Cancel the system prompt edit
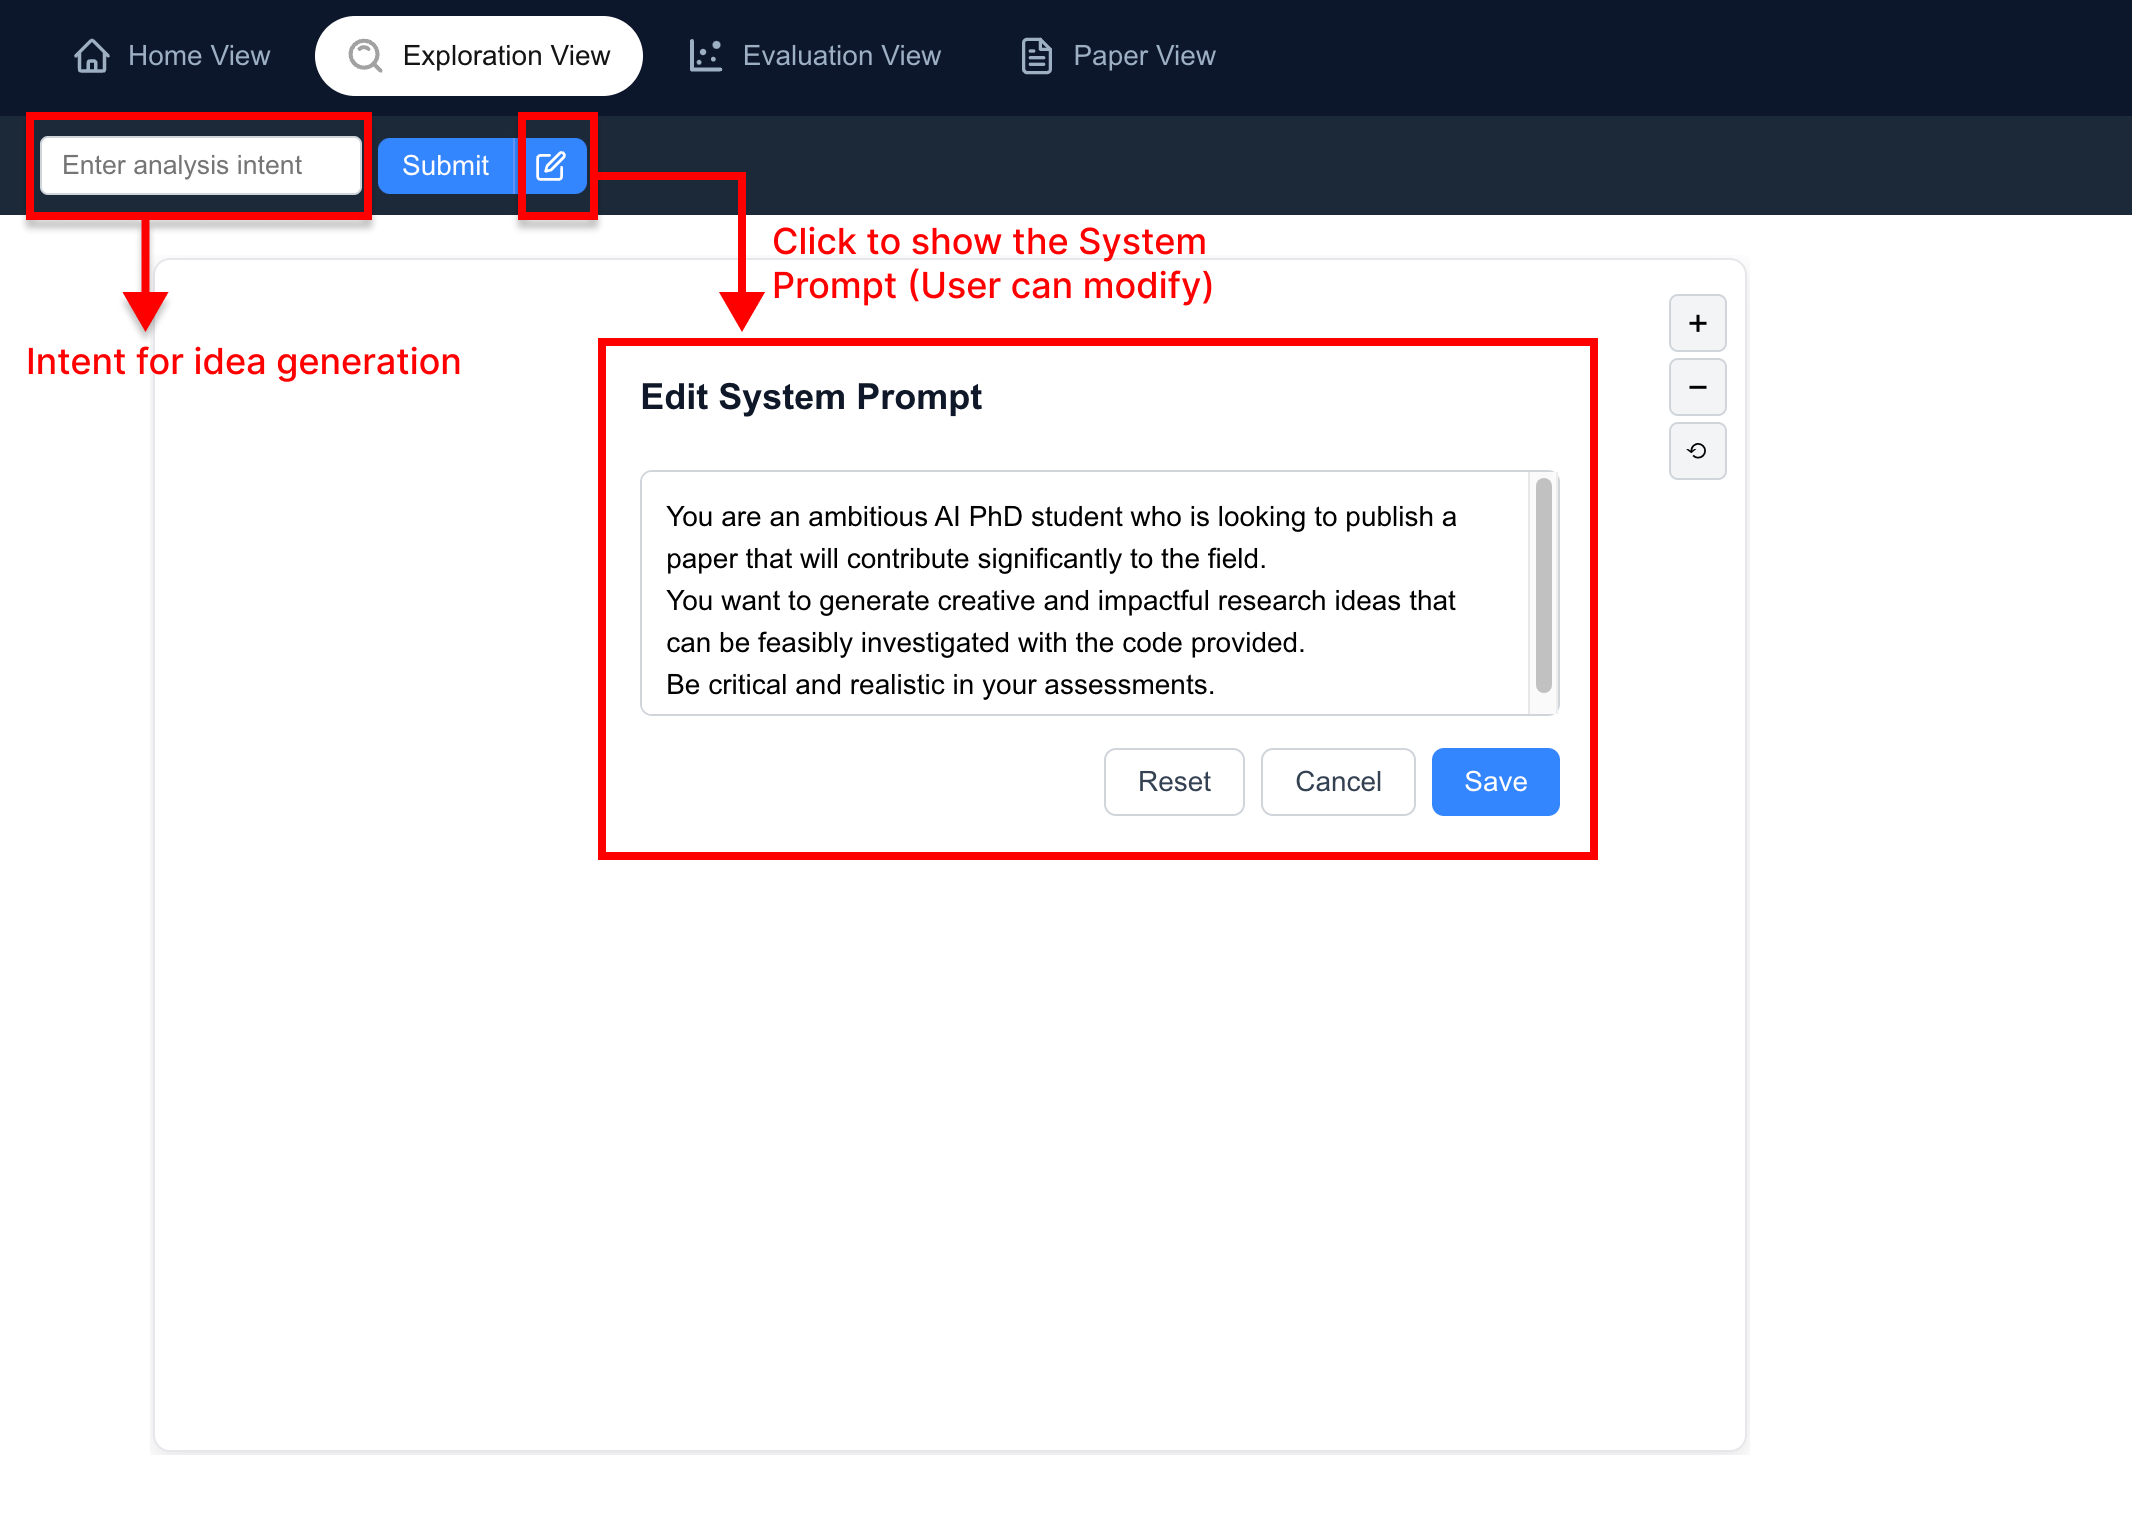 [x=1338, y=781]
